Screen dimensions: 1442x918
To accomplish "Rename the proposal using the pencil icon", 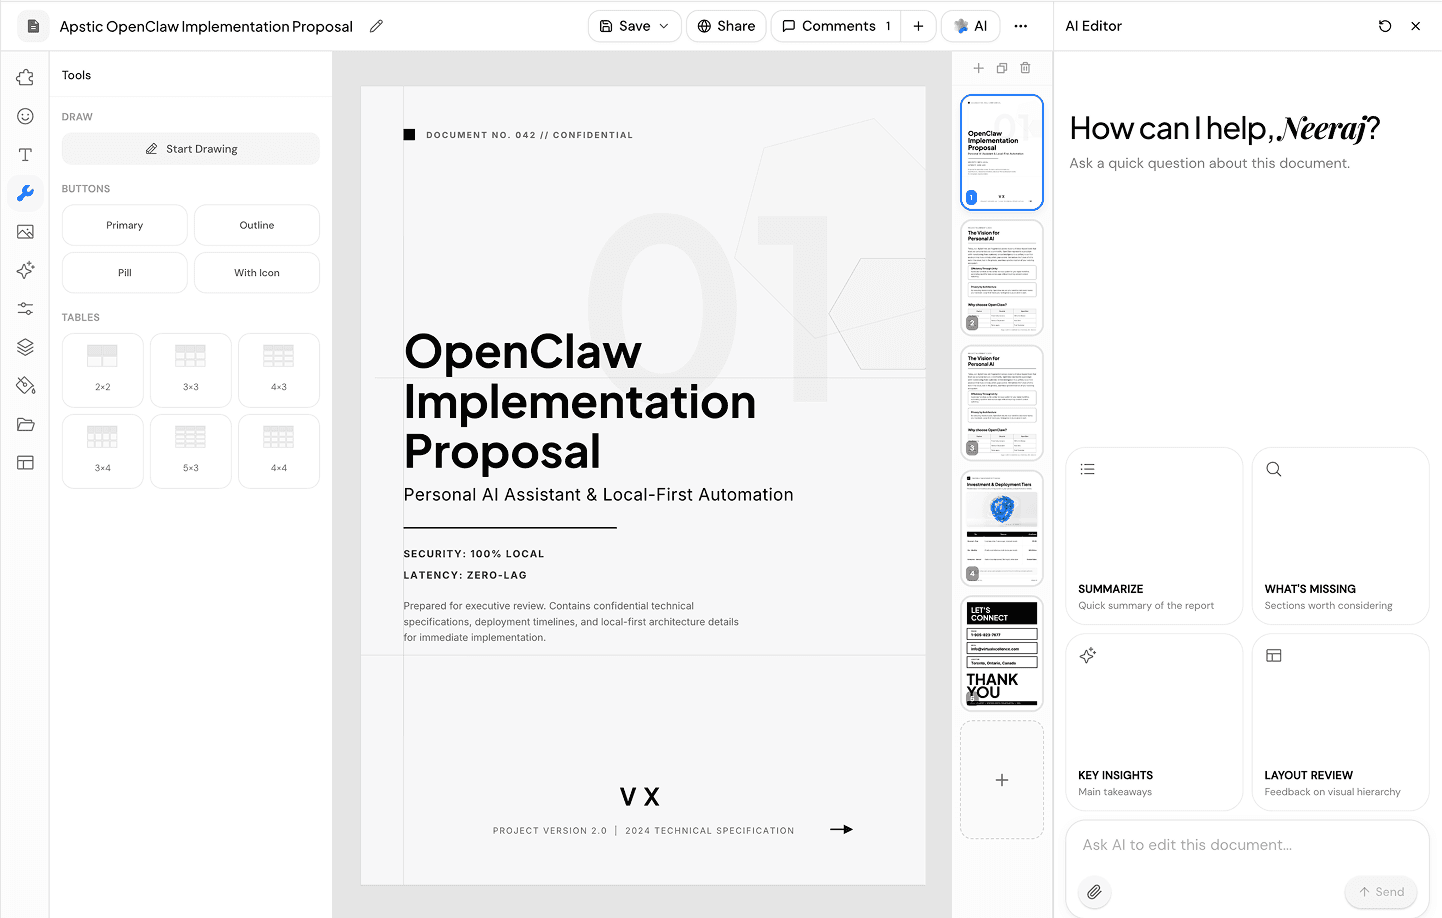I will click(x=376, y=25).
